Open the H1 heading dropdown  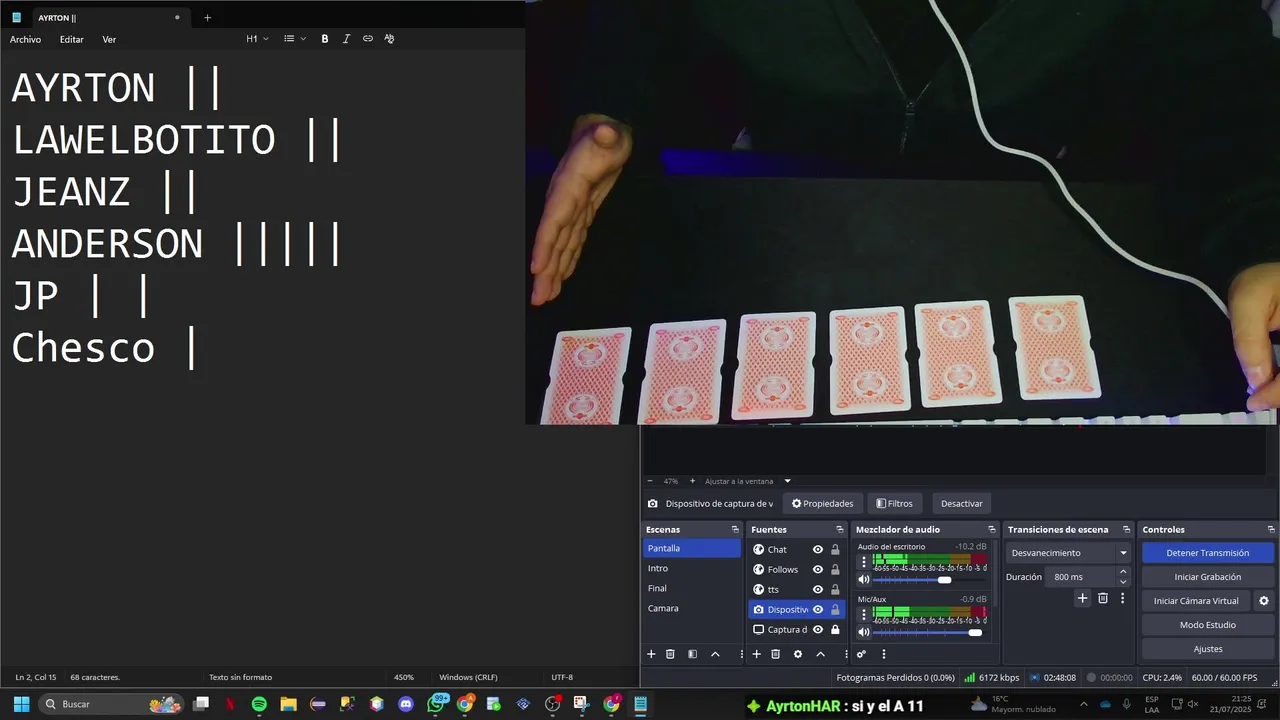(x=257, y=39)
